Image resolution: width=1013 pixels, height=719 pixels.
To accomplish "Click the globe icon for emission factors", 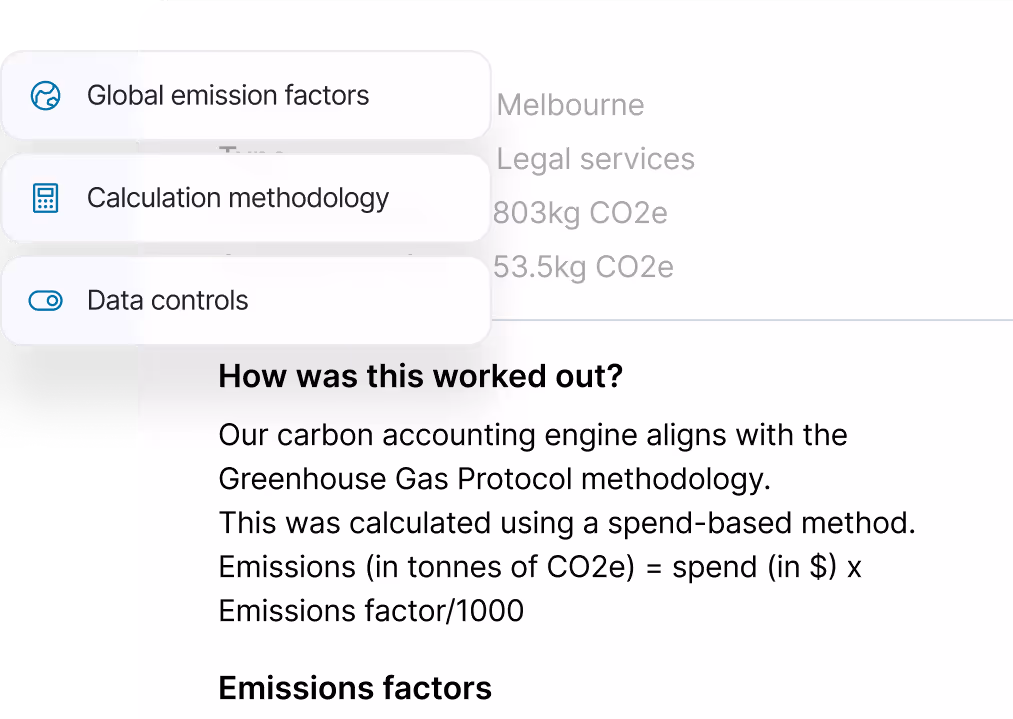I will click(x=46, y=96).
